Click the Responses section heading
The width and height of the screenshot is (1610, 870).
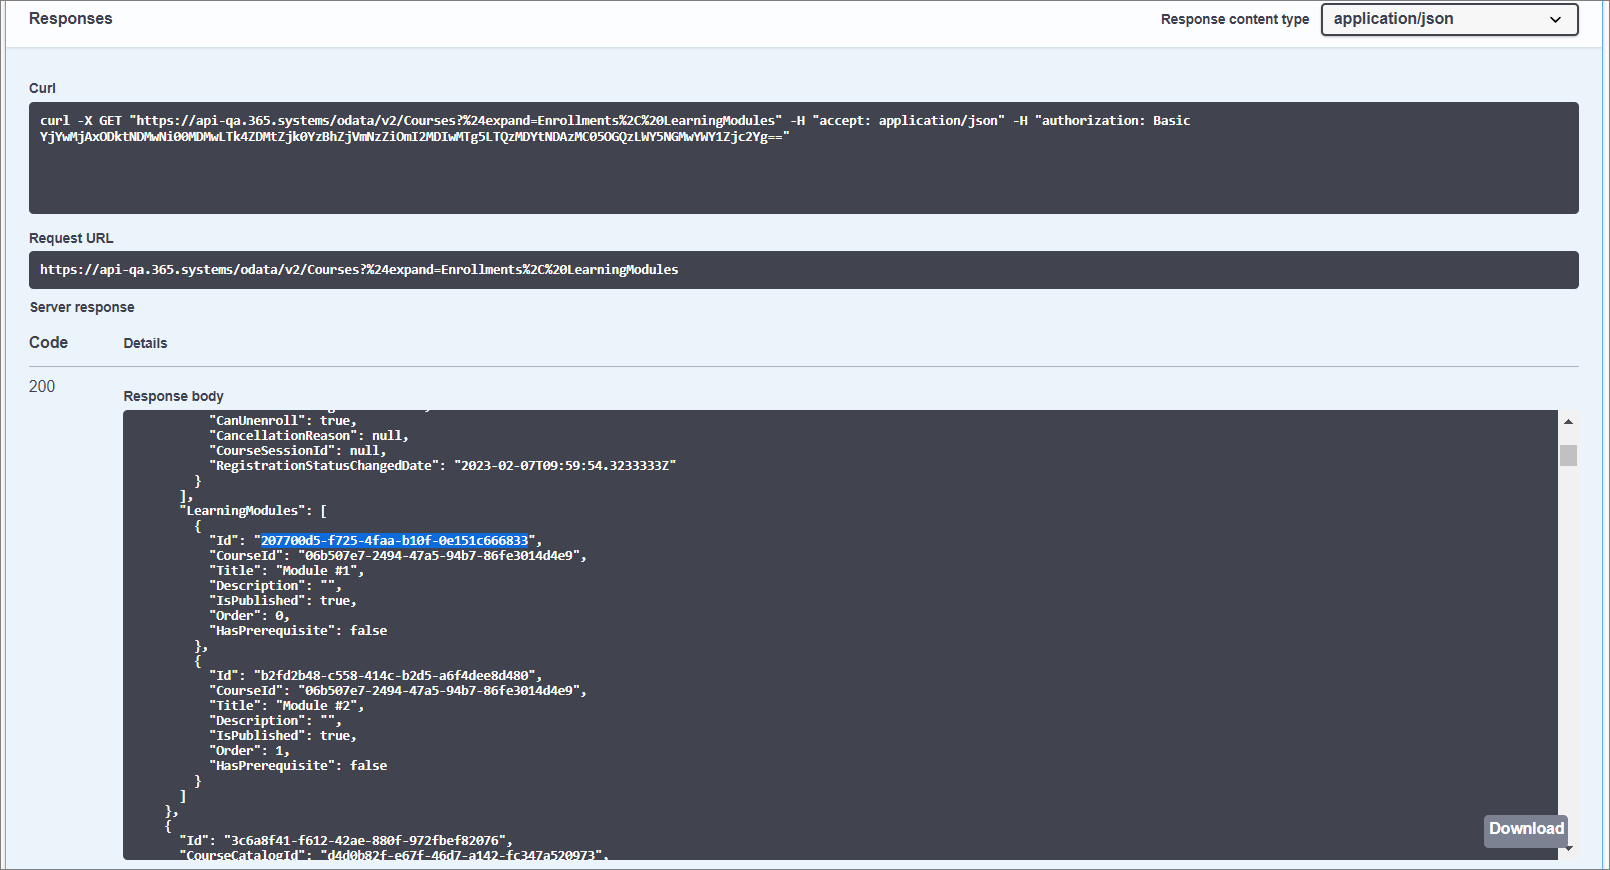(70, 19)
